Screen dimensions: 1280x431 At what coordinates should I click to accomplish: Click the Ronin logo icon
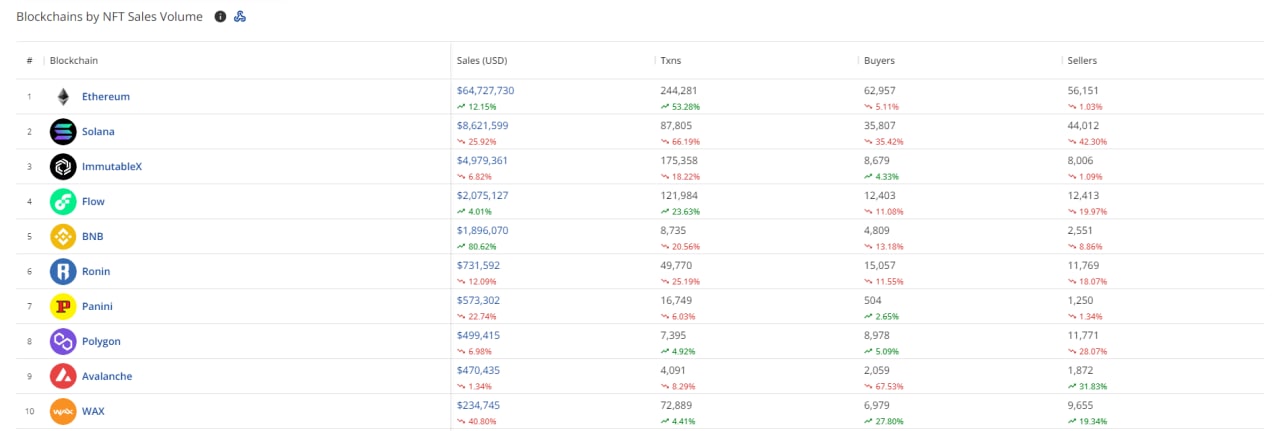[63, 272]
